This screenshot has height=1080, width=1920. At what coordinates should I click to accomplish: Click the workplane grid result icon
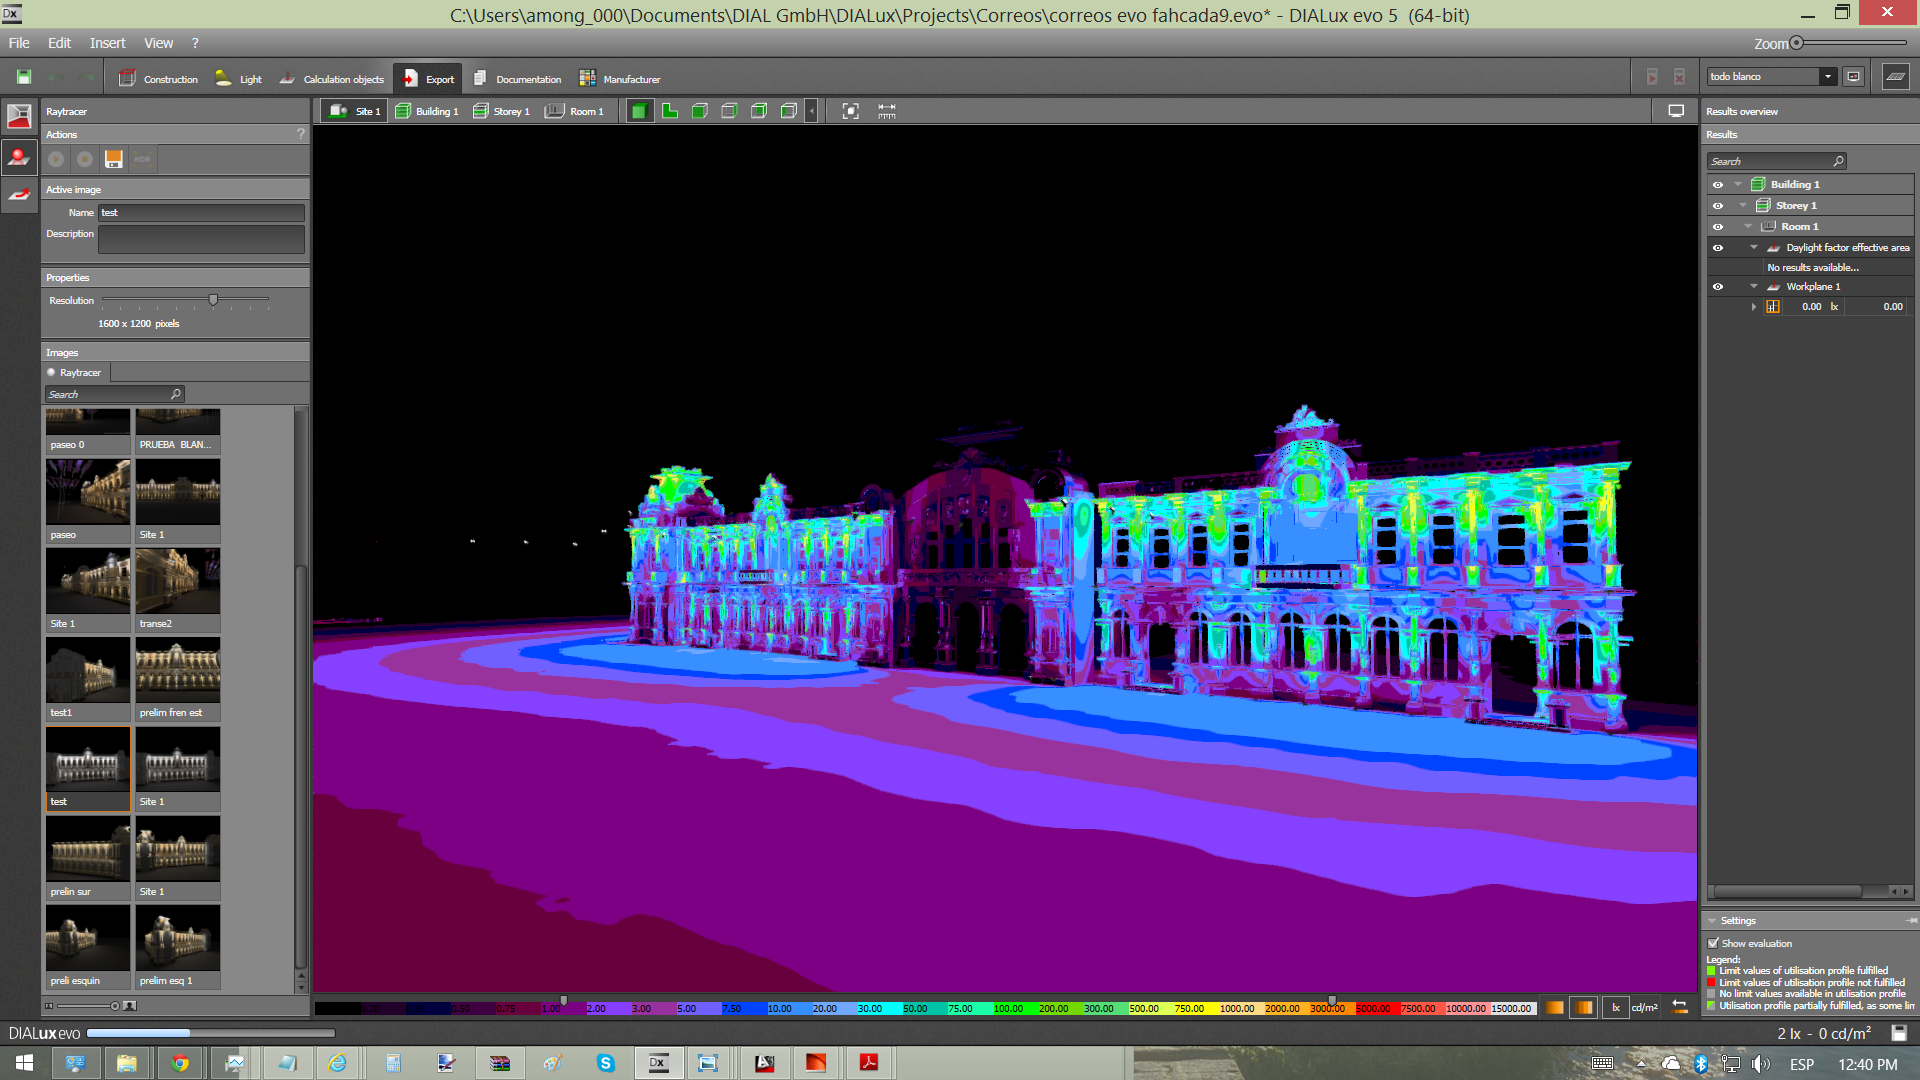(1773, 307)
